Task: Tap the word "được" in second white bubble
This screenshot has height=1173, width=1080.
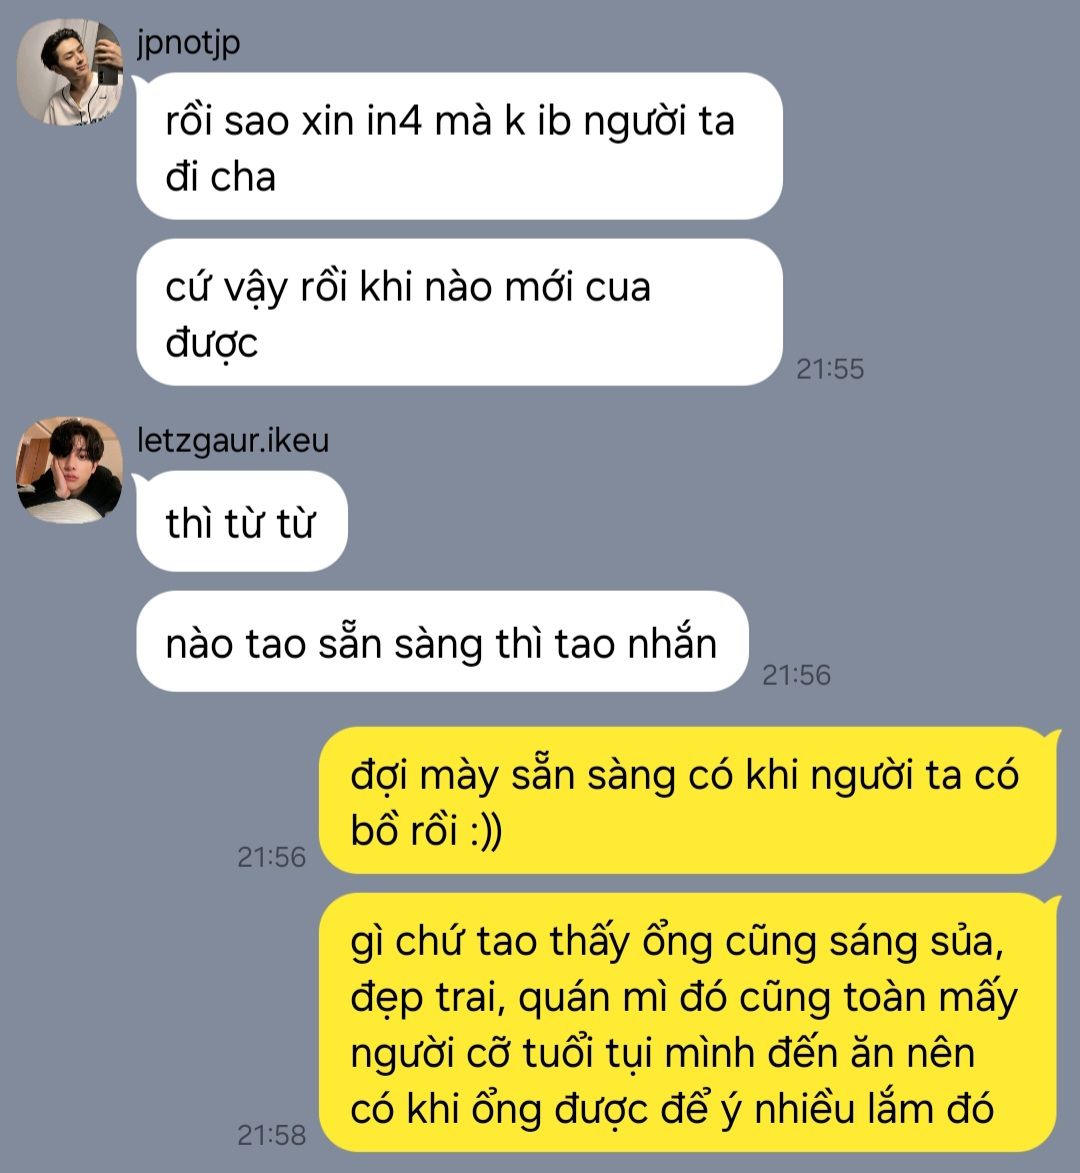Action: coord(212,344)
